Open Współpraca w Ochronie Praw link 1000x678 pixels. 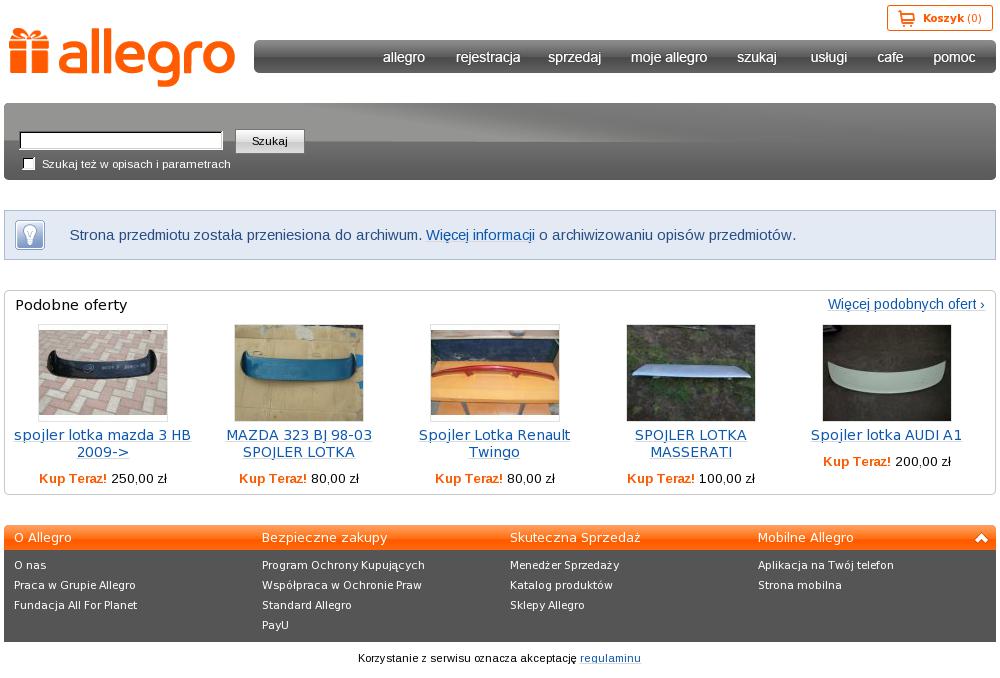pos(342,585)
